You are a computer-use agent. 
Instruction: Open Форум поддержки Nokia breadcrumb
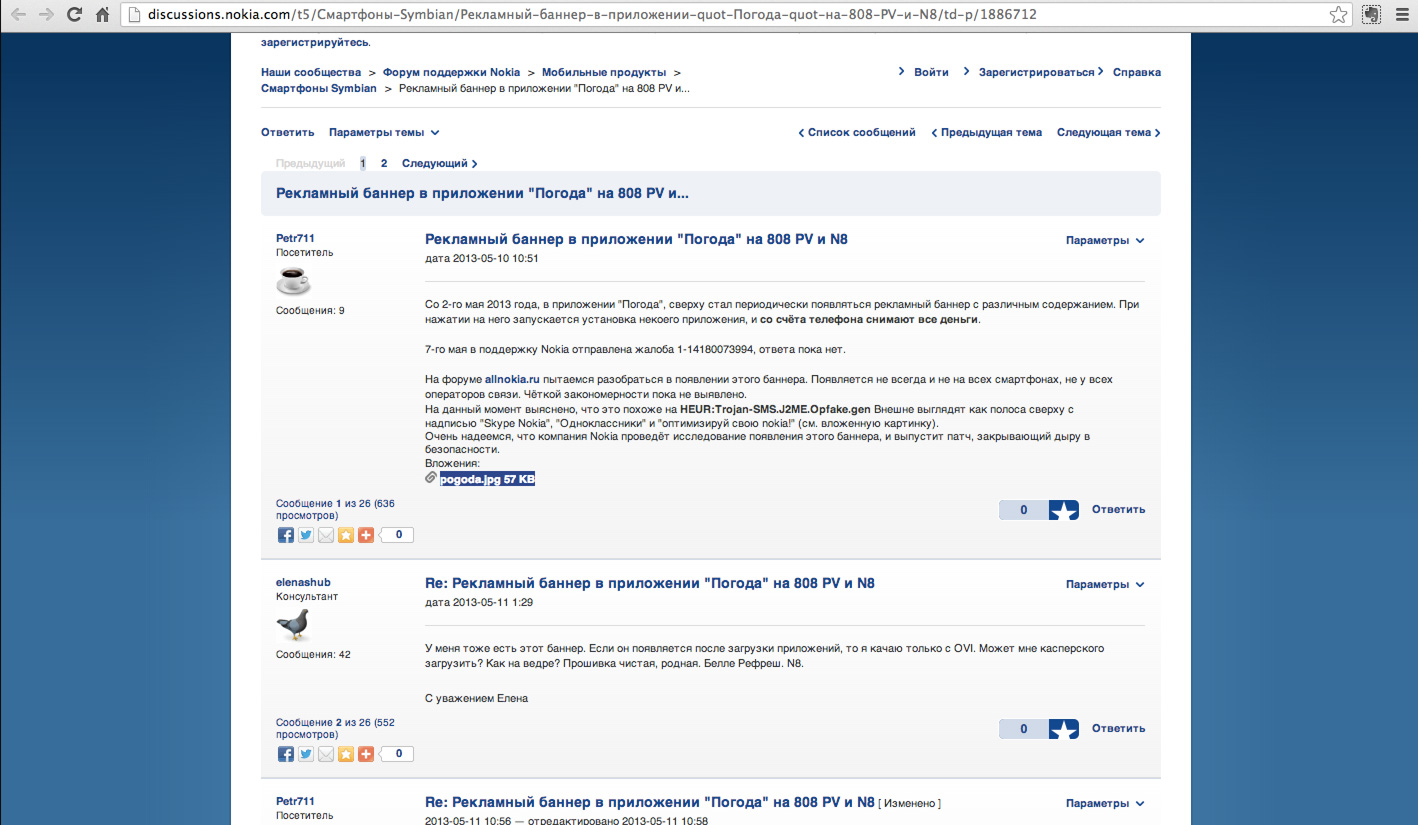point(451,72)
